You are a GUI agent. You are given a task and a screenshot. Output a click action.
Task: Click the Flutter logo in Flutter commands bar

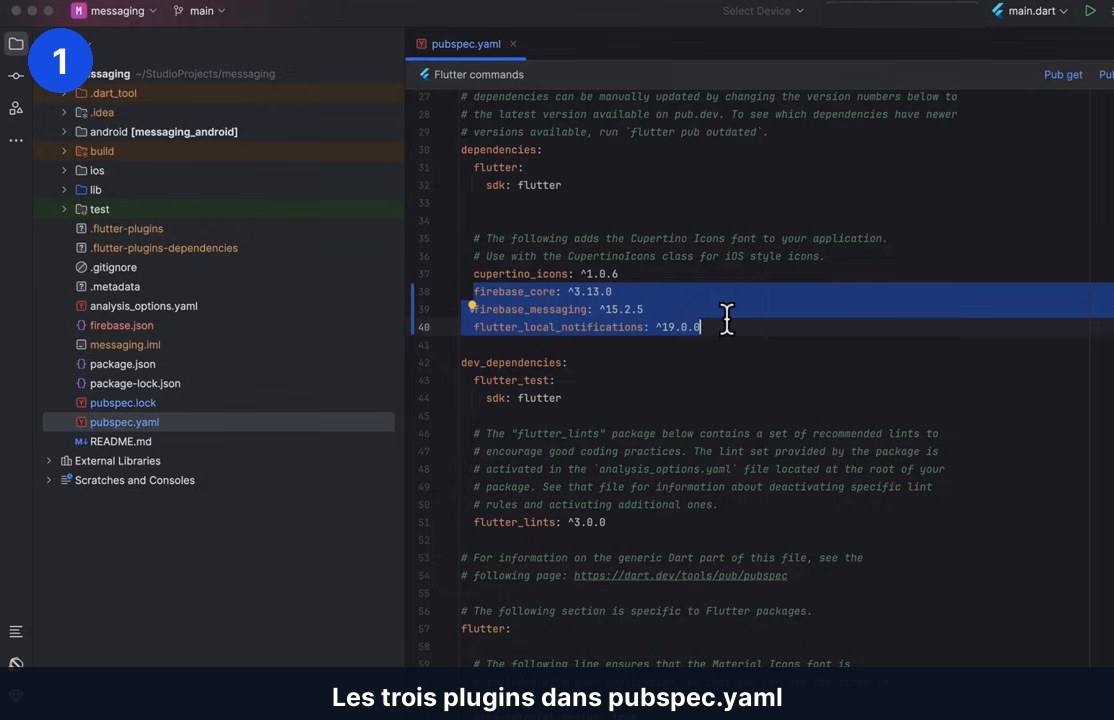[424, 74]
